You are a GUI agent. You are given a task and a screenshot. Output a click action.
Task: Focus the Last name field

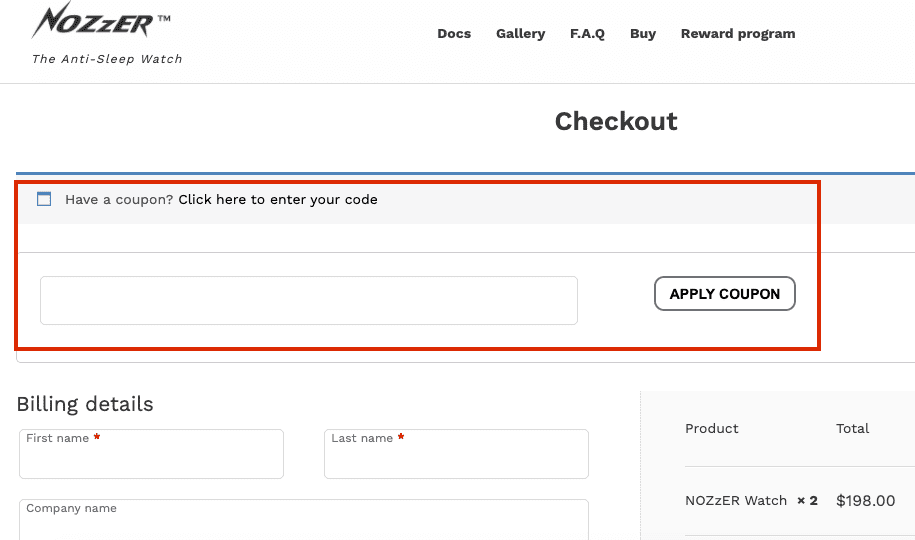click(x=456, y=454)
